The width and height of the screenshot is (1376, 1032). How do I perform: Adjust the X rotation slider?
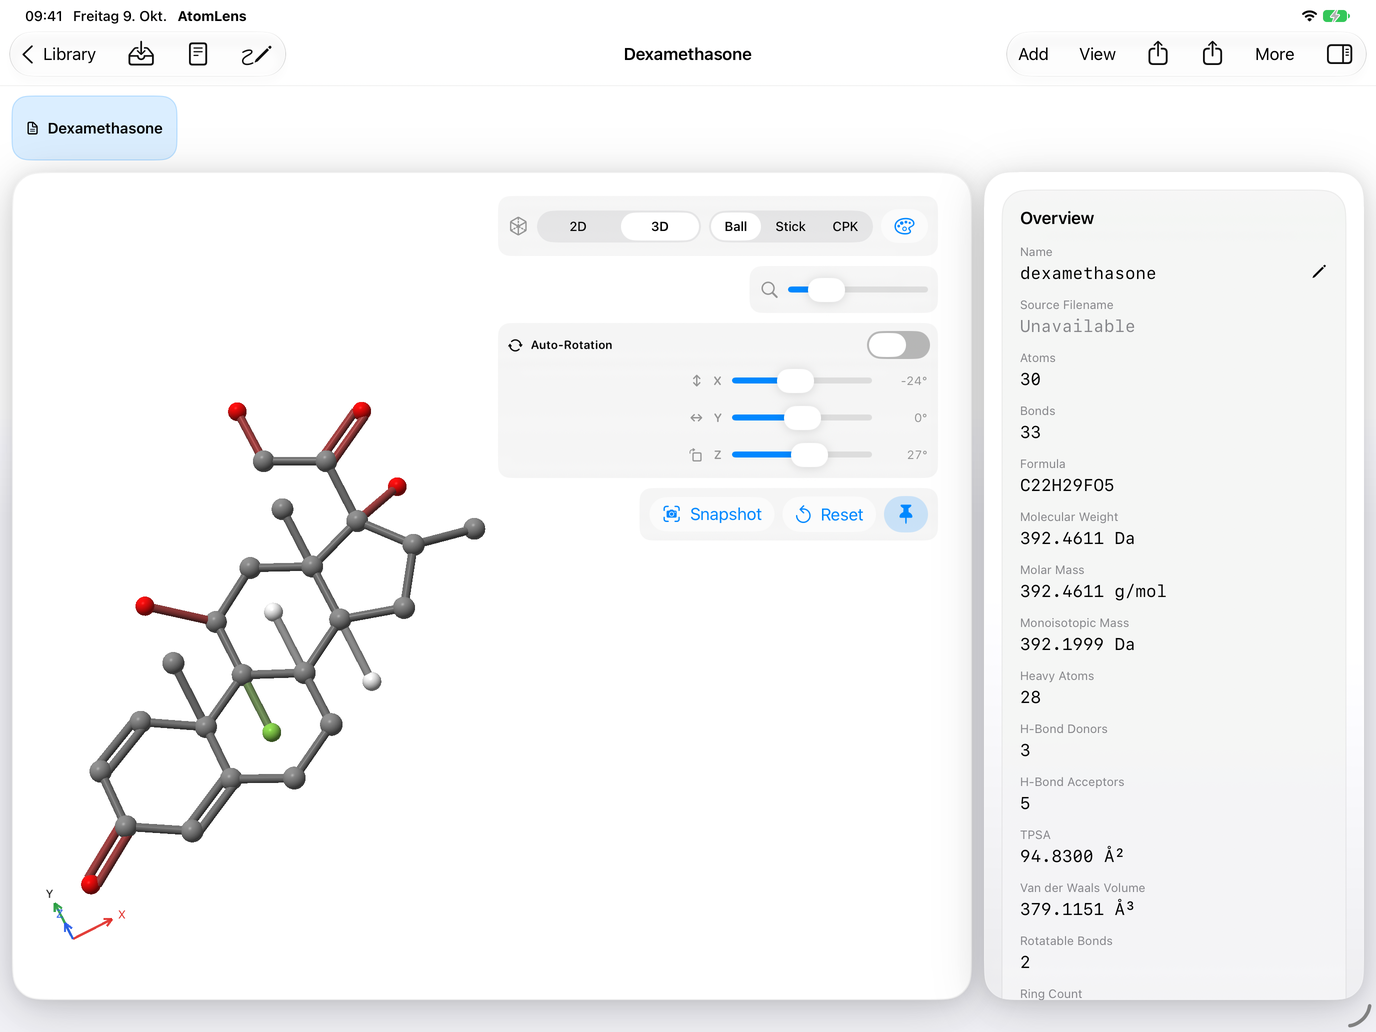[x=802, y=381]
